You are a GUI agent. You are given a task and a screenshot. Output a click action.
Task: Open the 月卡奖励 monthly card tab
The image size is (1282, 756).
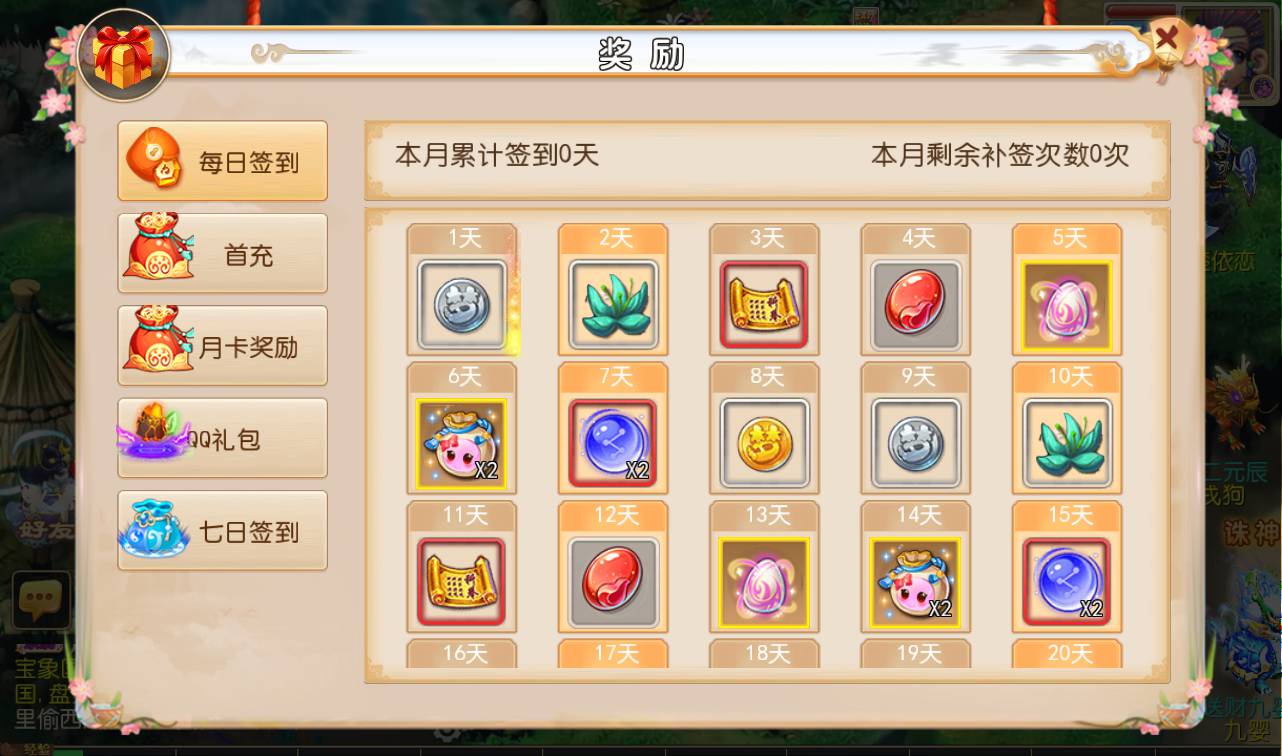point(223,346)
